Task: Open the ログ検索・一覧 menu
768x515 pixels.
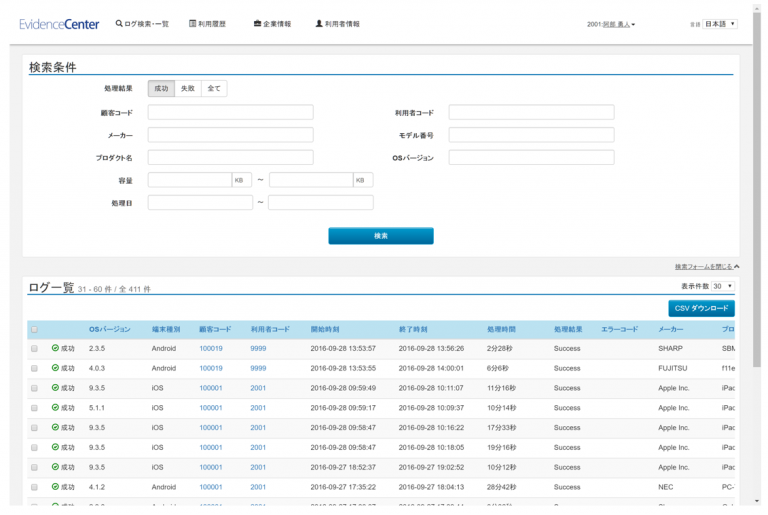Action: pyautogui.click(x=142, y=24)
